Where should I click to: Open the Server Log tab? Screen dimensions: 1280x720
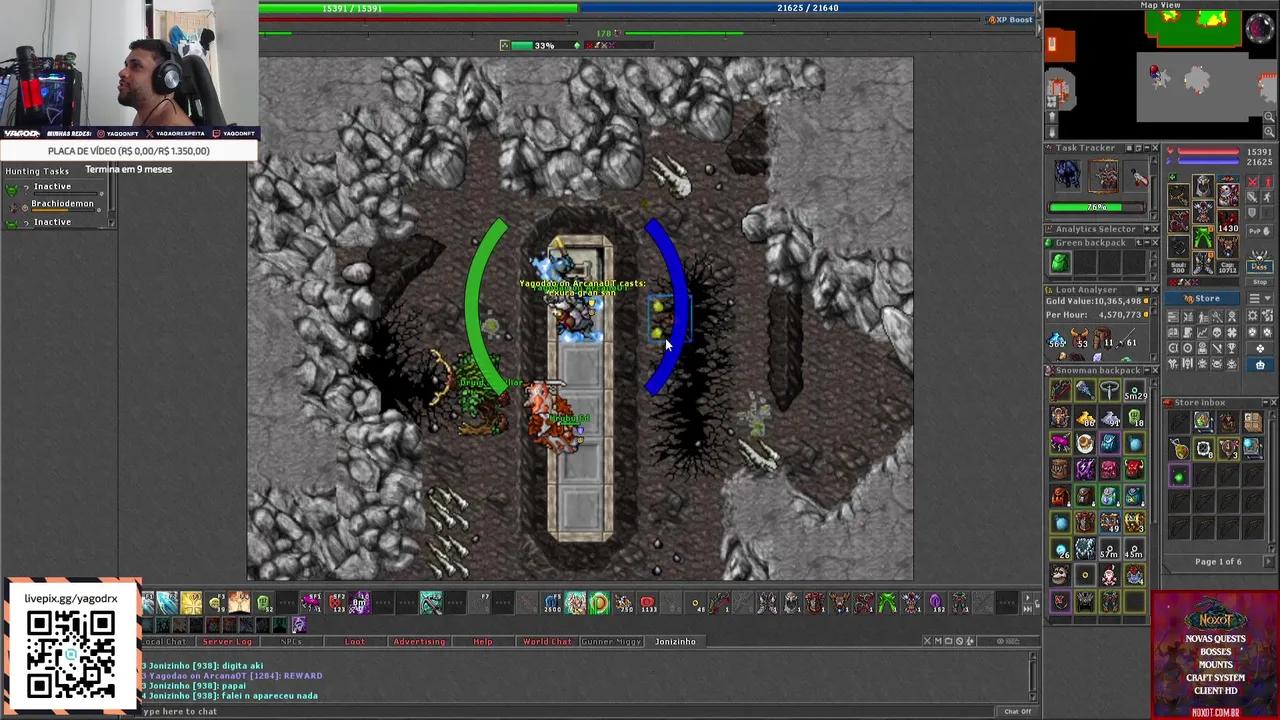coord(226,641)
